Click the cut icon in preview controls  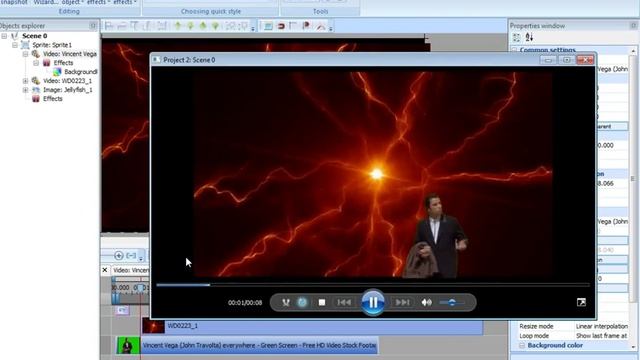point(286,302)
